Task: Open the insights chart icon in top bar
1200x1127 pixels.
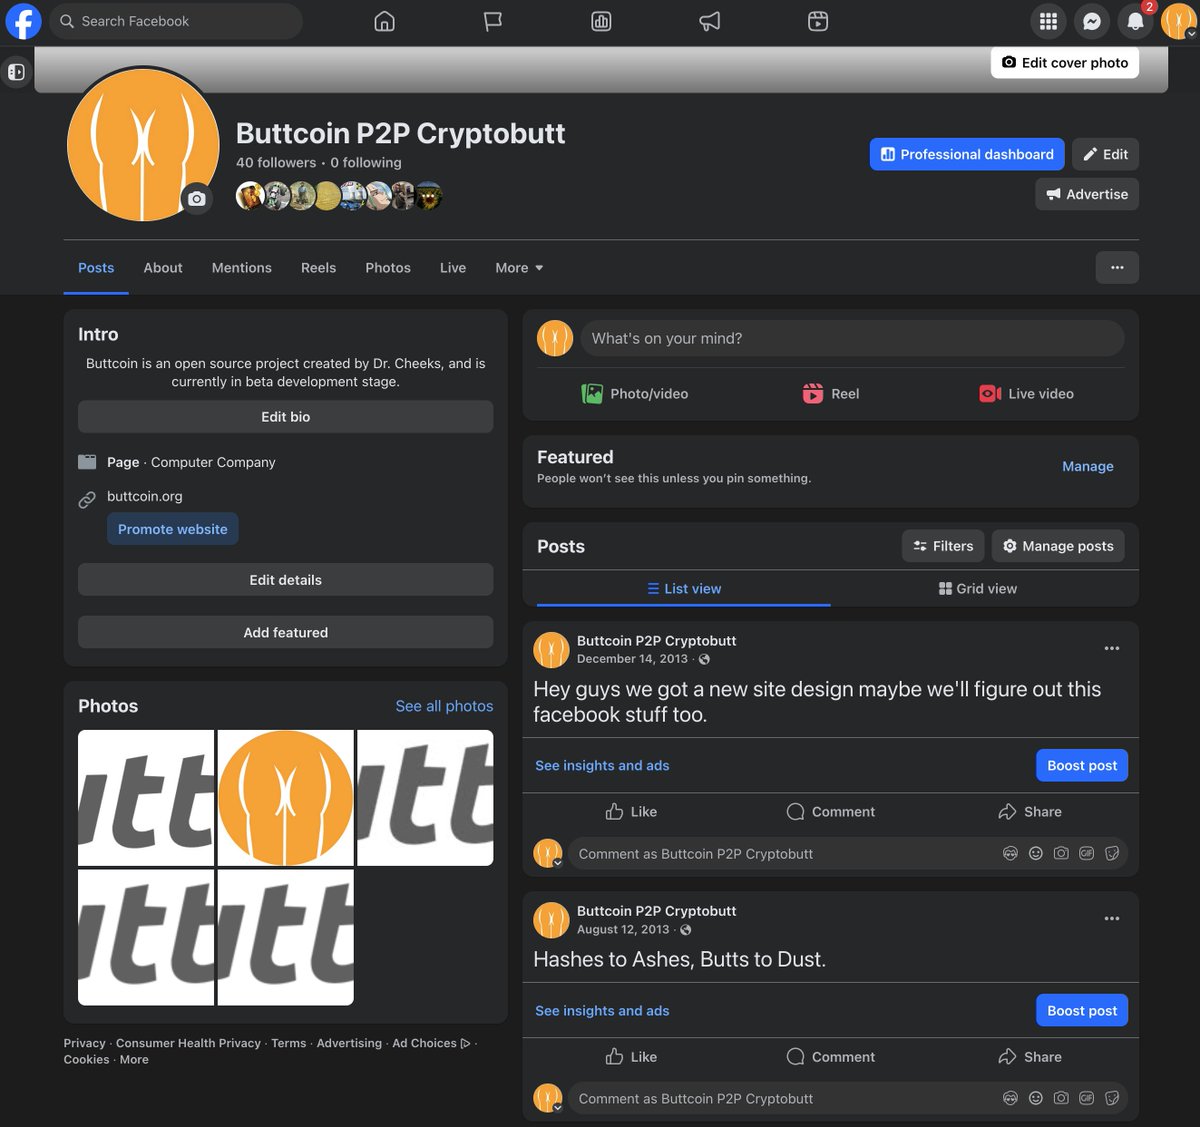Action: coord(601,20)
